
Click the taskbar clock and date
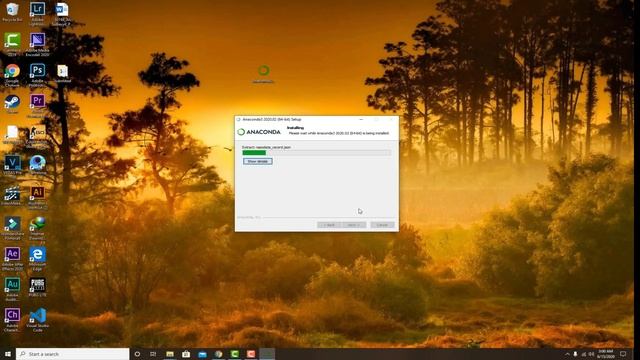click(606, 354)
